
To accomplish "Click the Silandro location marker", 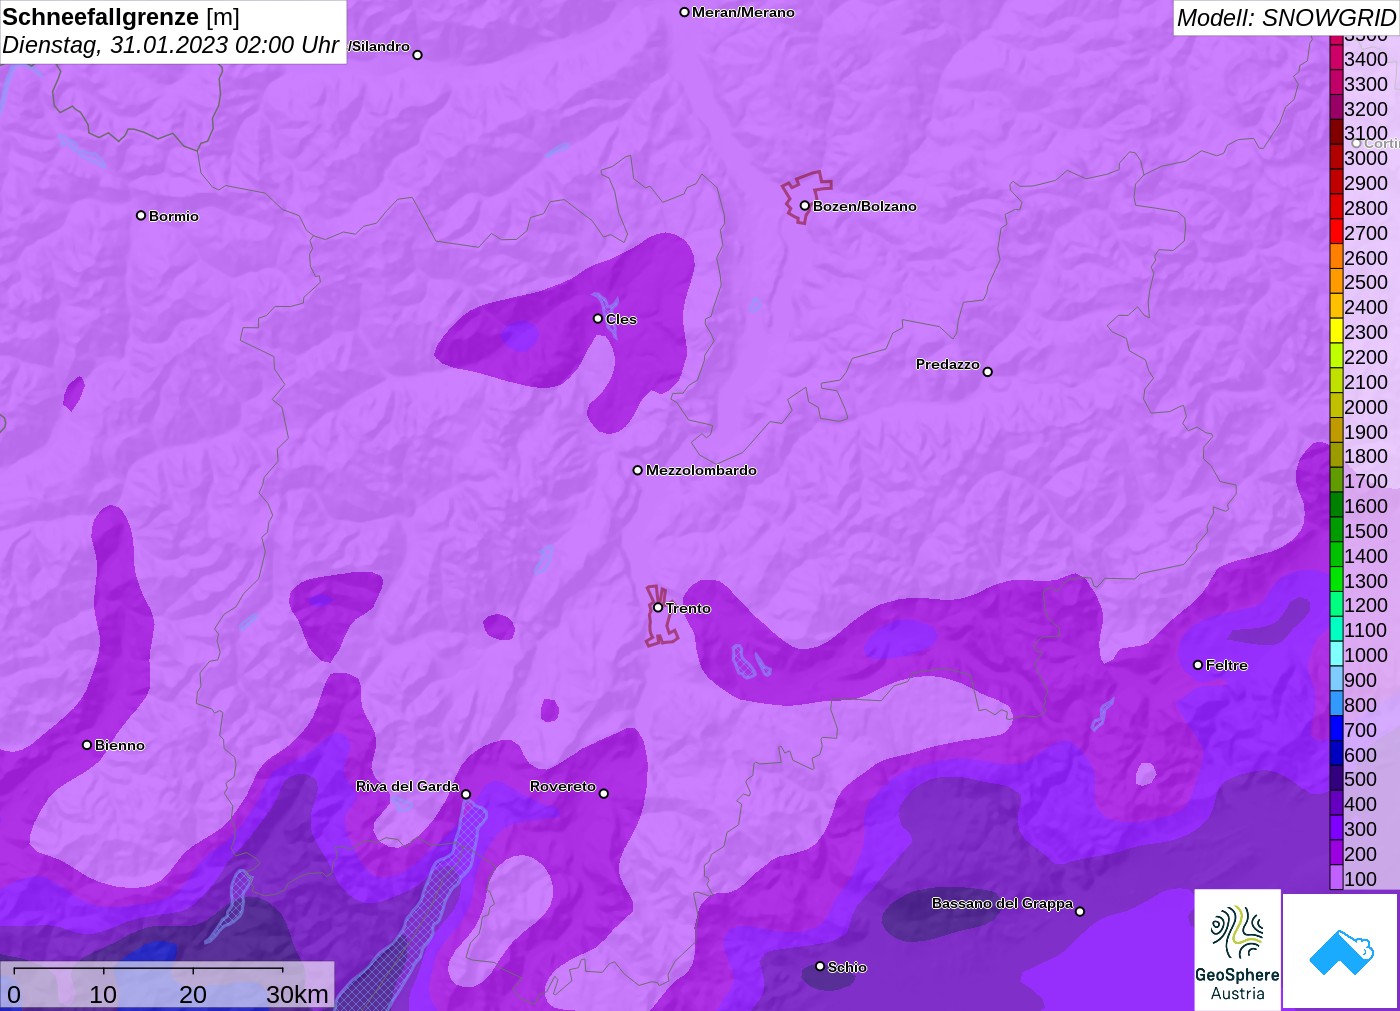I will click(x=418, y=55).
